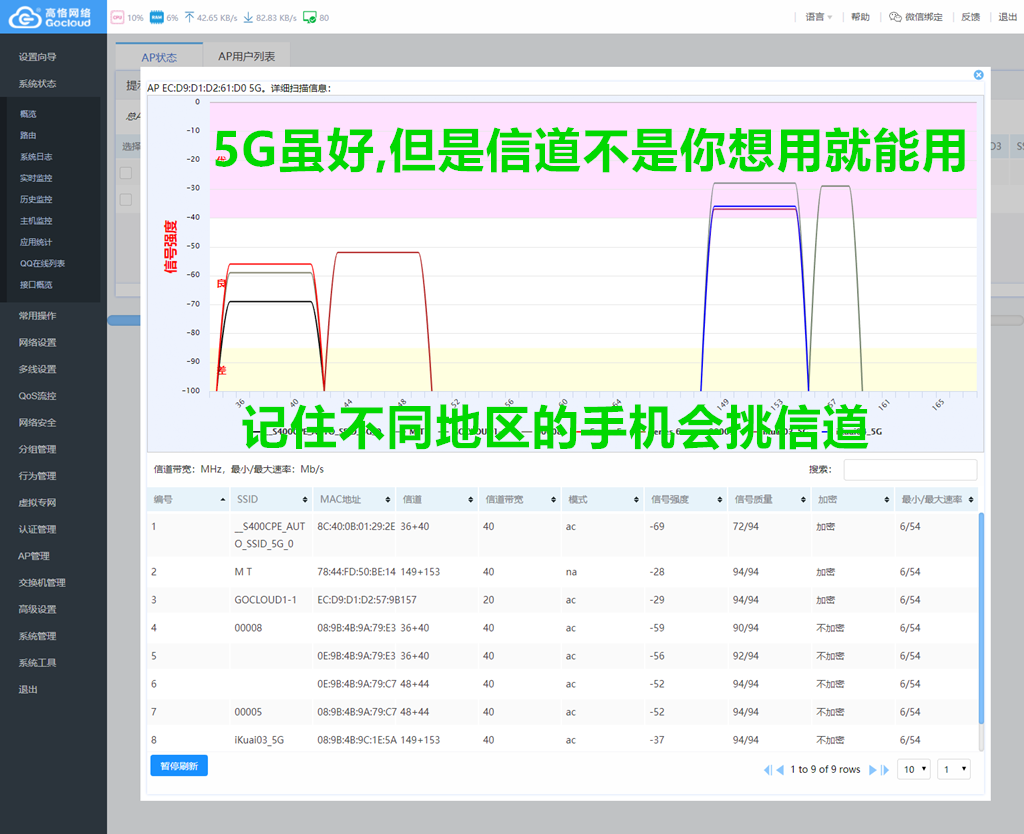This screenshot has width=1024, height=834.
Task: Click the RAM usage icon
Action: [x=156, y=17]
